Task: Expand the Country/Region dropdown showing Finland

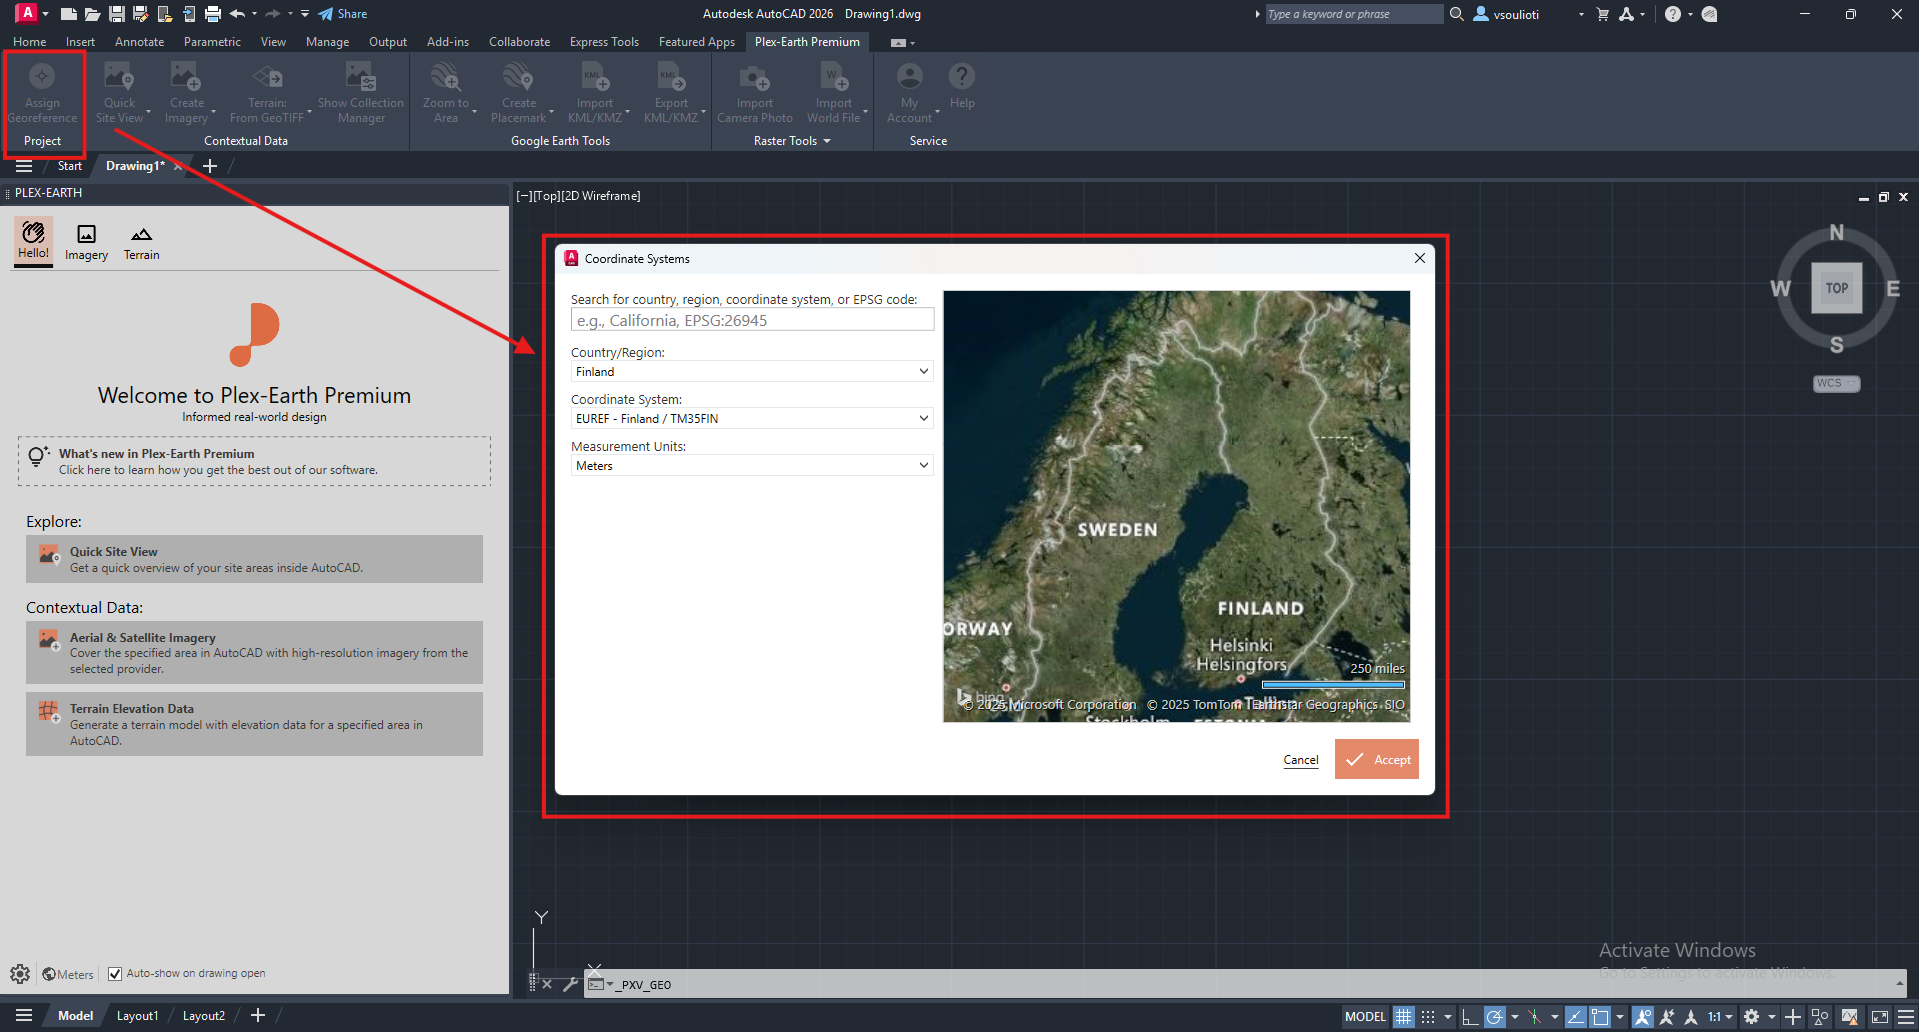Action: [x=752, y=371]
